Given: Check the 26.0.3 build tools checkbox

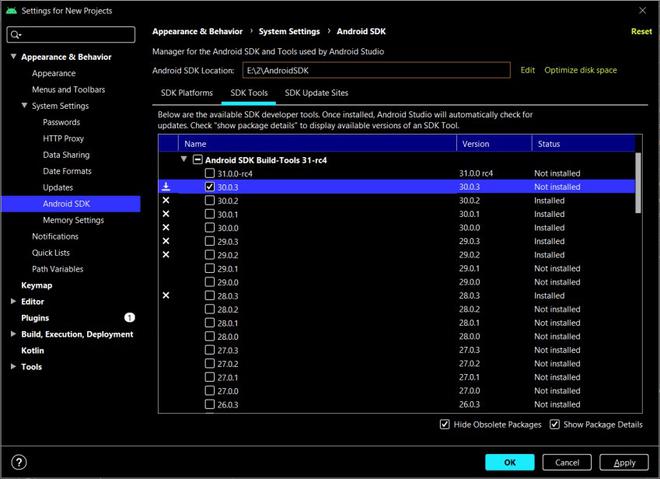Looking at the screenshot, I should coord(210,404).
